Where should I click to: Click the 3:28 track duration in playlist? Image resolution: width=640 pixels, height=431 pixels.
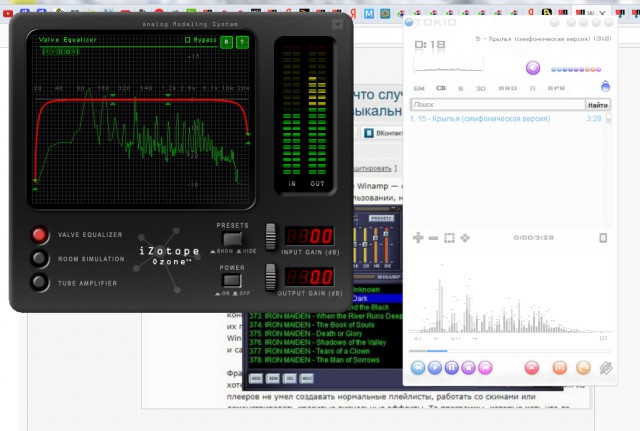[x=594, y=119]
